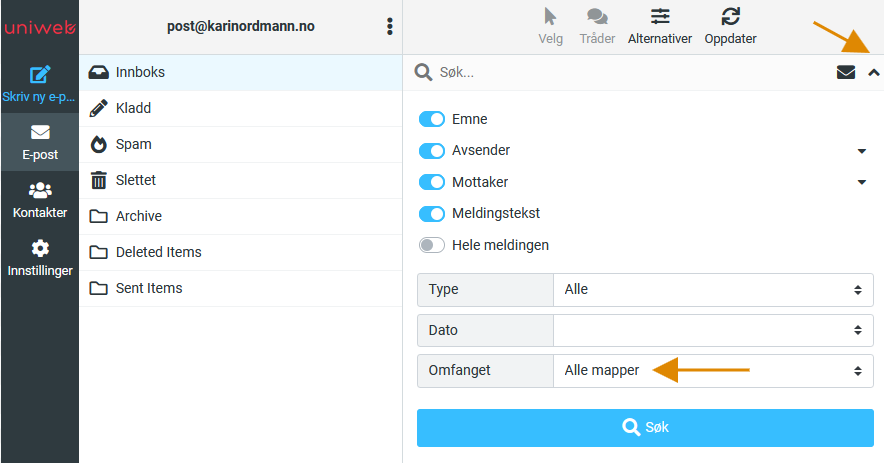The width and height of the screenshot is (884, 463).
Task: Click the envelope filter icon beside search
Action: click(x=846, y=72)
